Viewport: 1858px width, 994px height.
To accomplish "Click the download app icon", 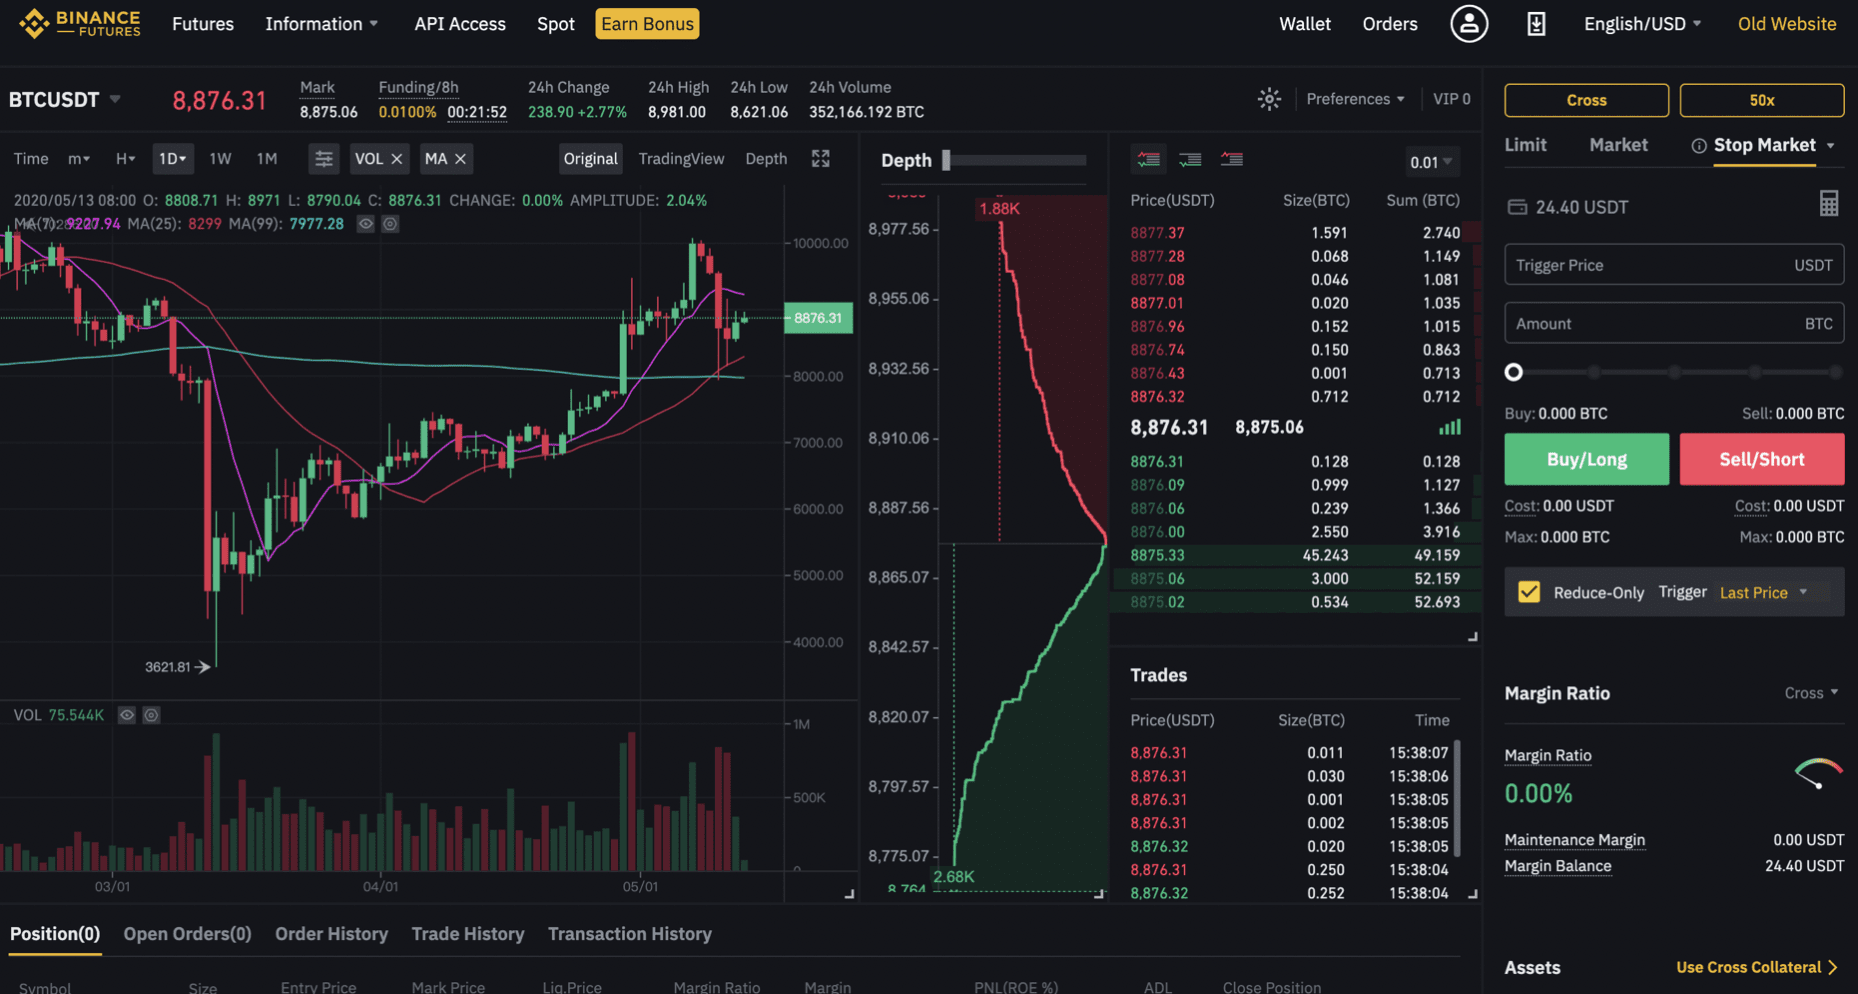I will click(1536, 23).
